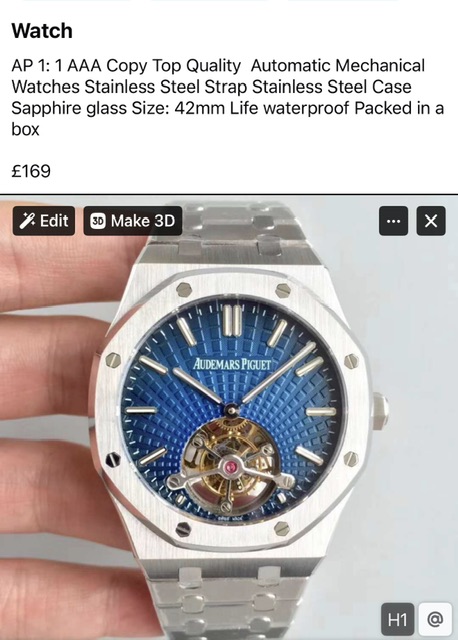Toggle the H1 heading format button

coord(397,620)
